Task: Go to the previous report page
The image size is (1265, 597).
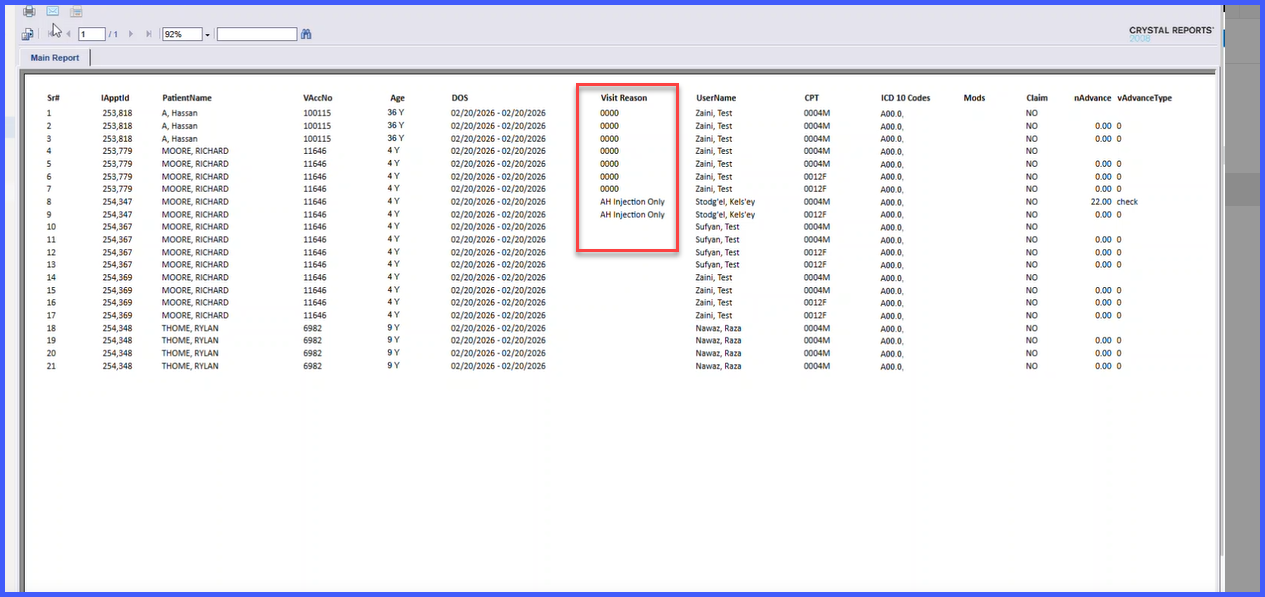Action: pyautogui.click(x=68, y=34)
